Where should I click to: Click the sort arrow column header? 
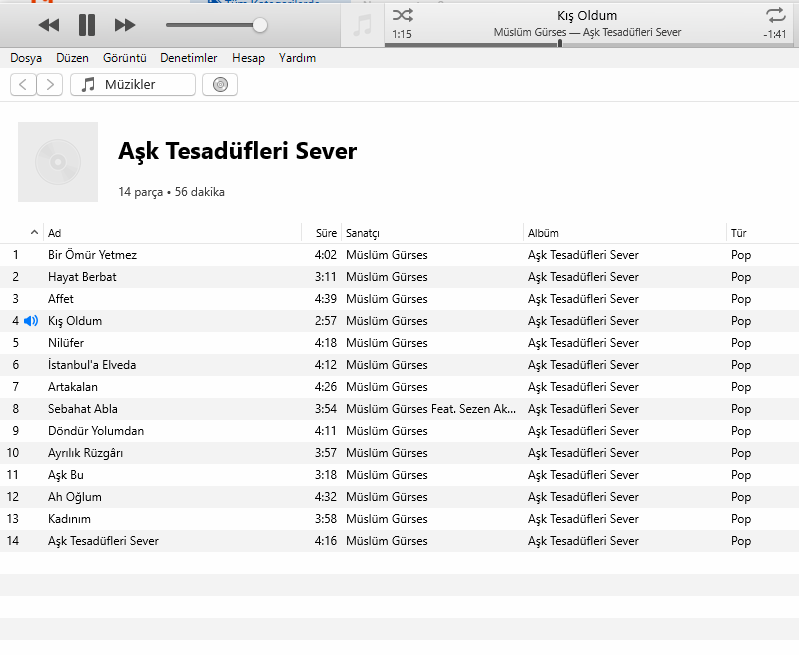click(x=34, y=232)
